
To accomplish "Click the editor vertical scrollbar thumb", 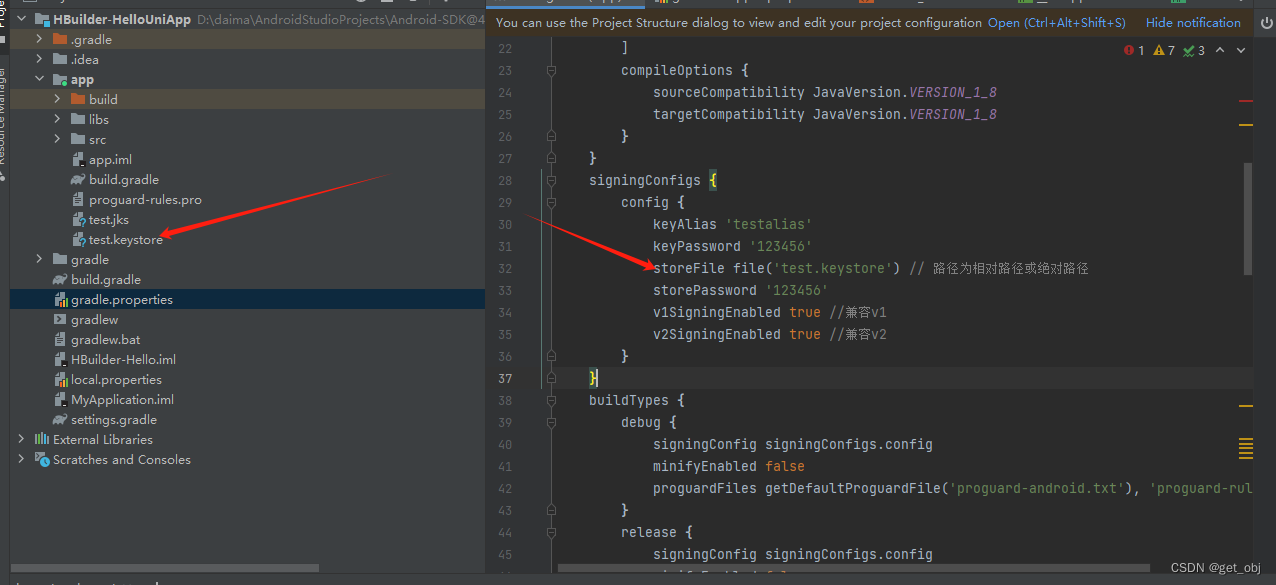I will coord(1247,218).
